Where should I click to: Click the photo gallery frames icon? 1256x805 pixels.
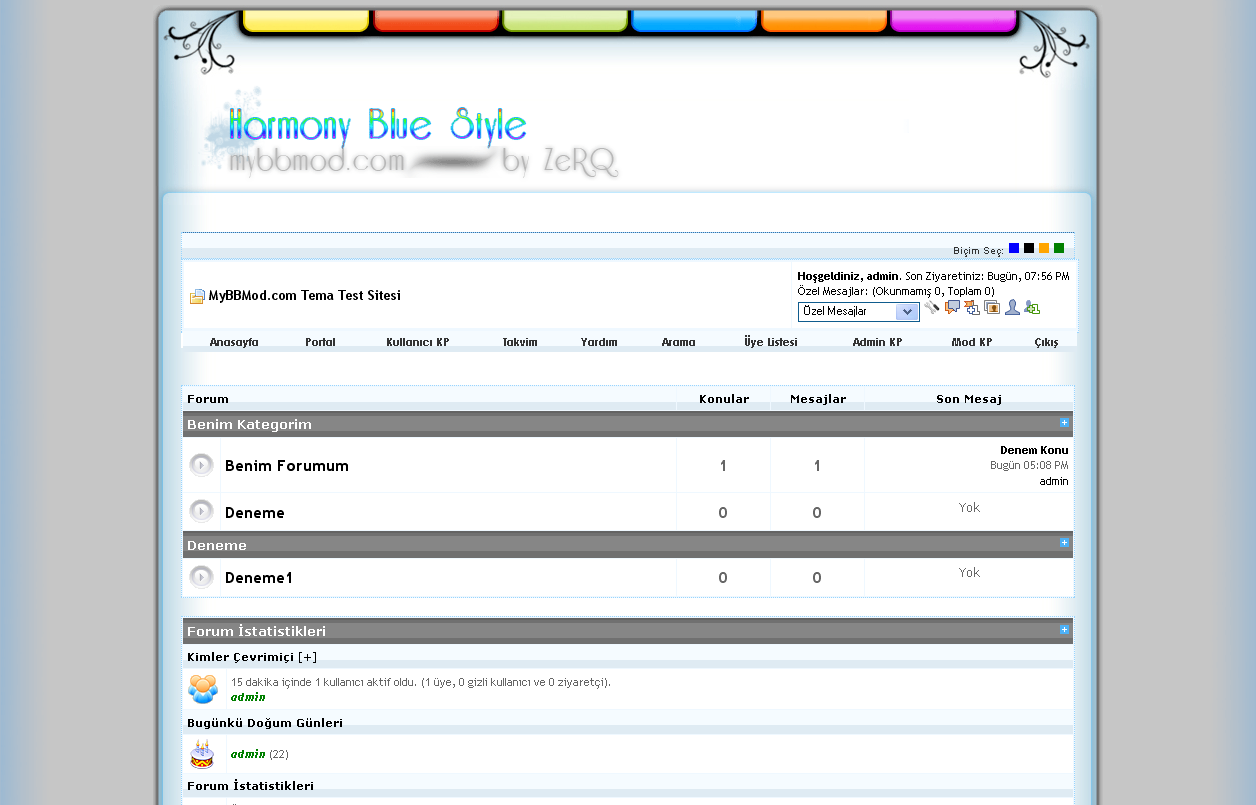pos(992,308)
